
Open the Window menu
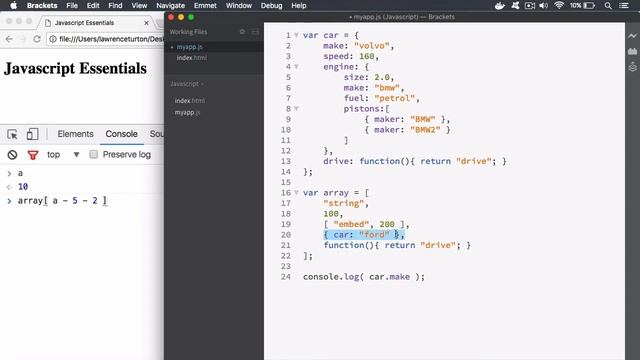coord(239,5)
